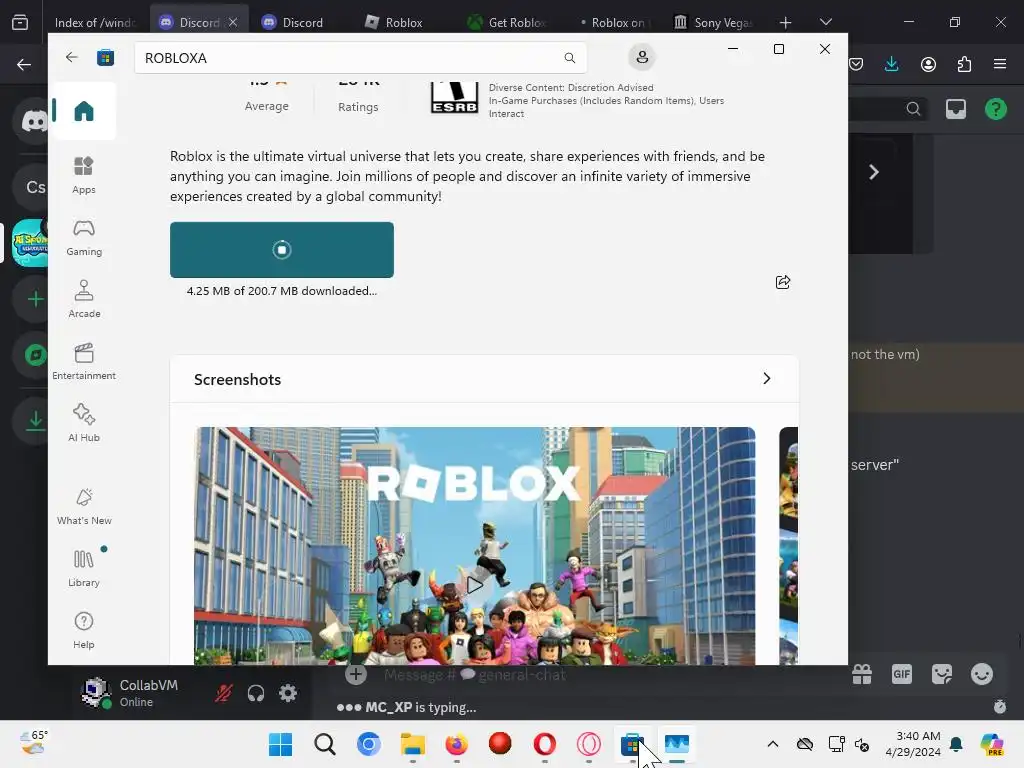The width and height of the screenshot is (1024, 768).
Task: Open the browser hamburger menu
Action: pyautogui.click(x=1000, y=64)
